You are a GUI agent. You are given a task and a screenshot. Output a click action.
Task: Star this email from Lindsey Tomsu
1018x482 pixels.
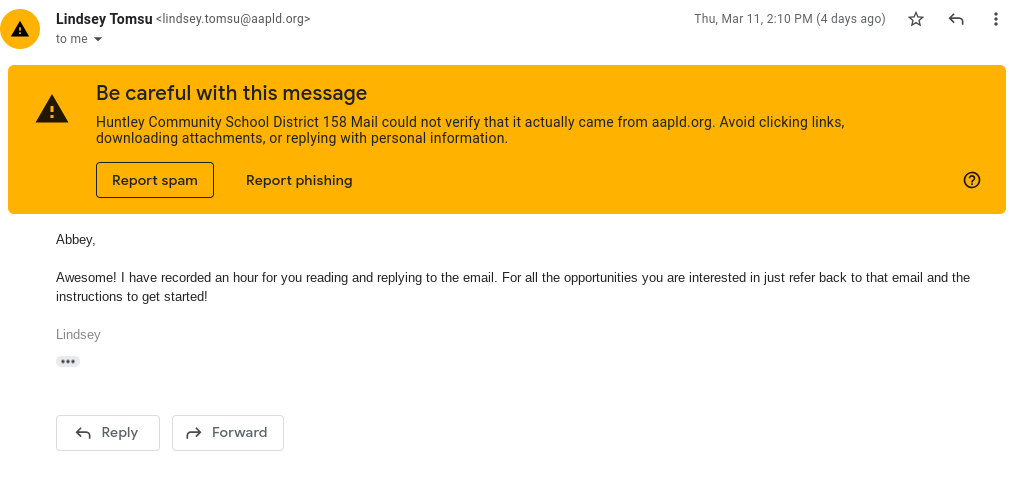(916, 19)
